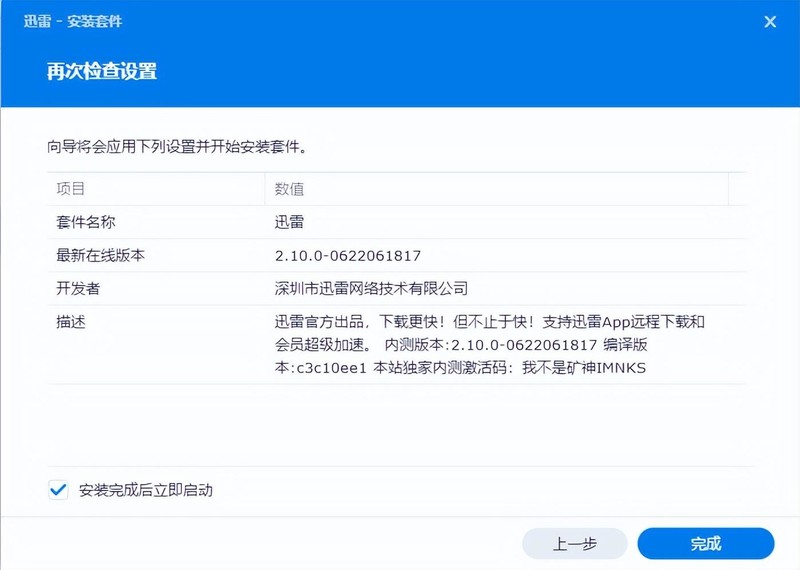The height and width of the screenshot is (570, 800).
Task: Click the 迅雷 - 安装套件 window title
Action: click(73, 21)
